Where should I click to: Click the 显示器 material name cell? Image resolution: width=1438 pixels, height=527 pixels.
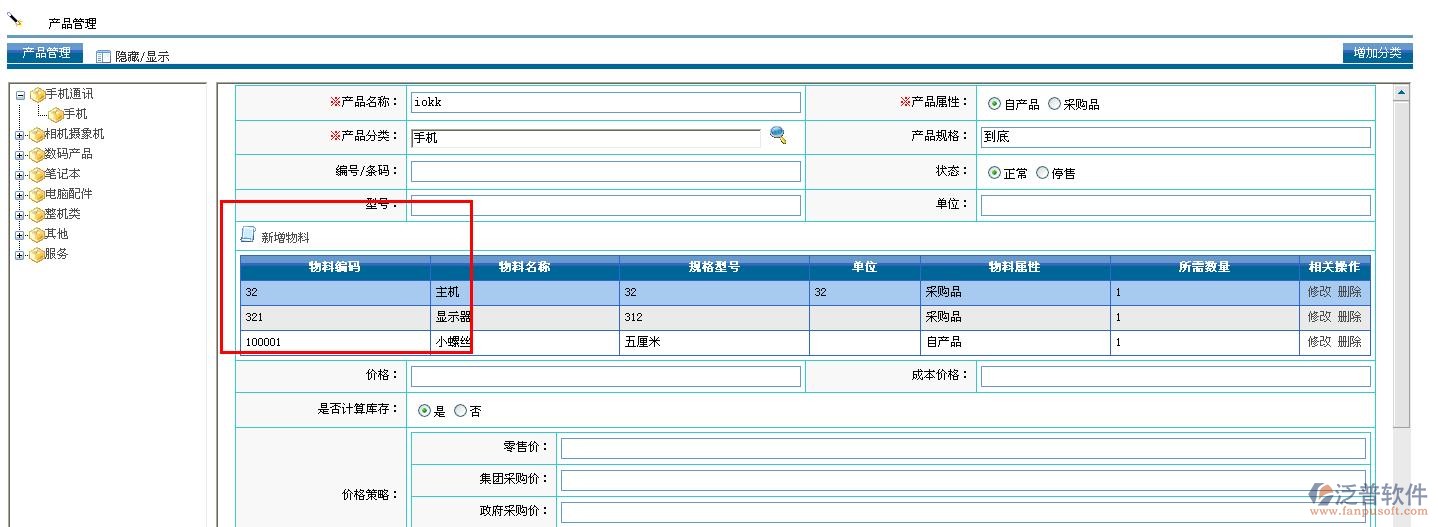525,317
